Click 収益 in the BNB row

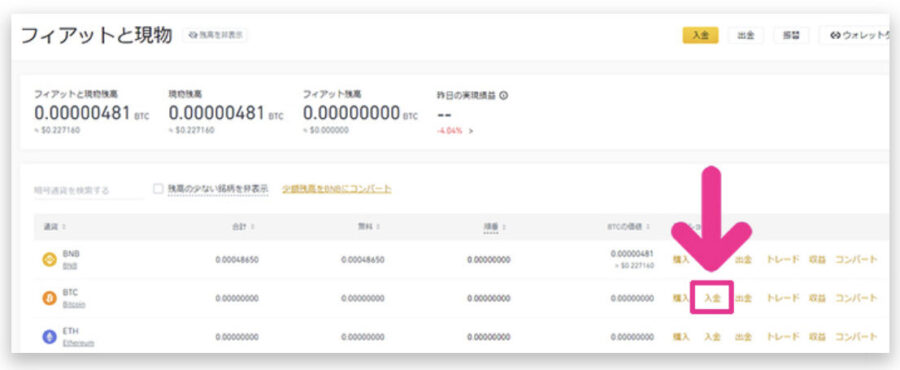pyautogui.click(x=817, y=259)
